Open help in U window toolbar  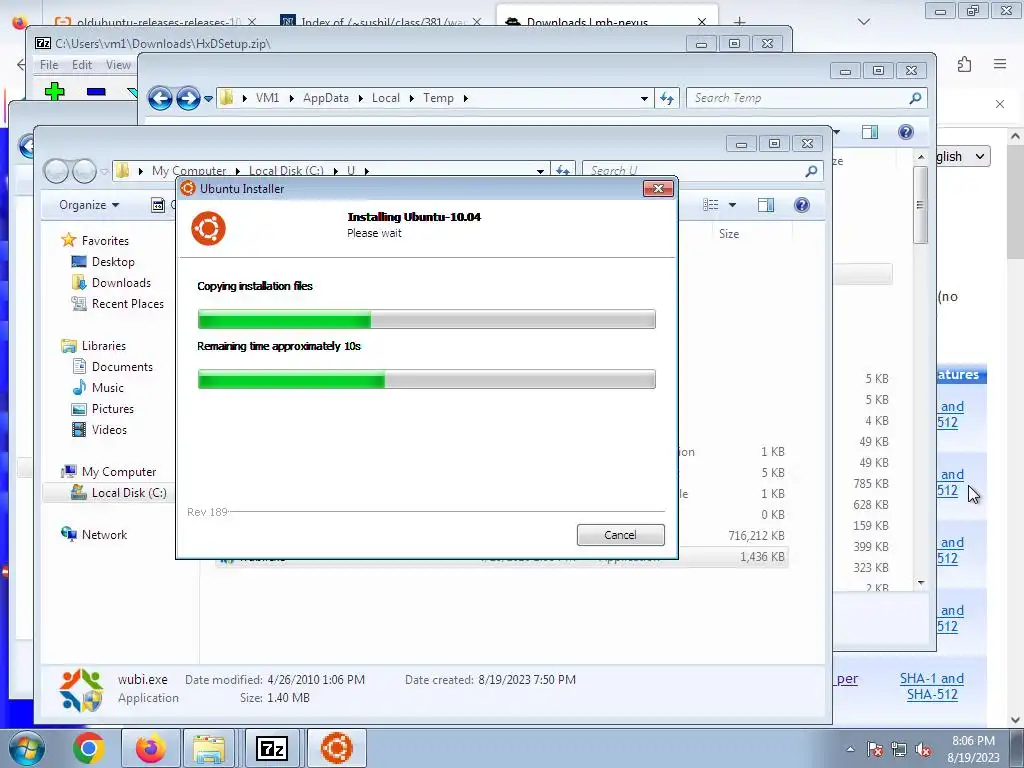tap(801, 205)
